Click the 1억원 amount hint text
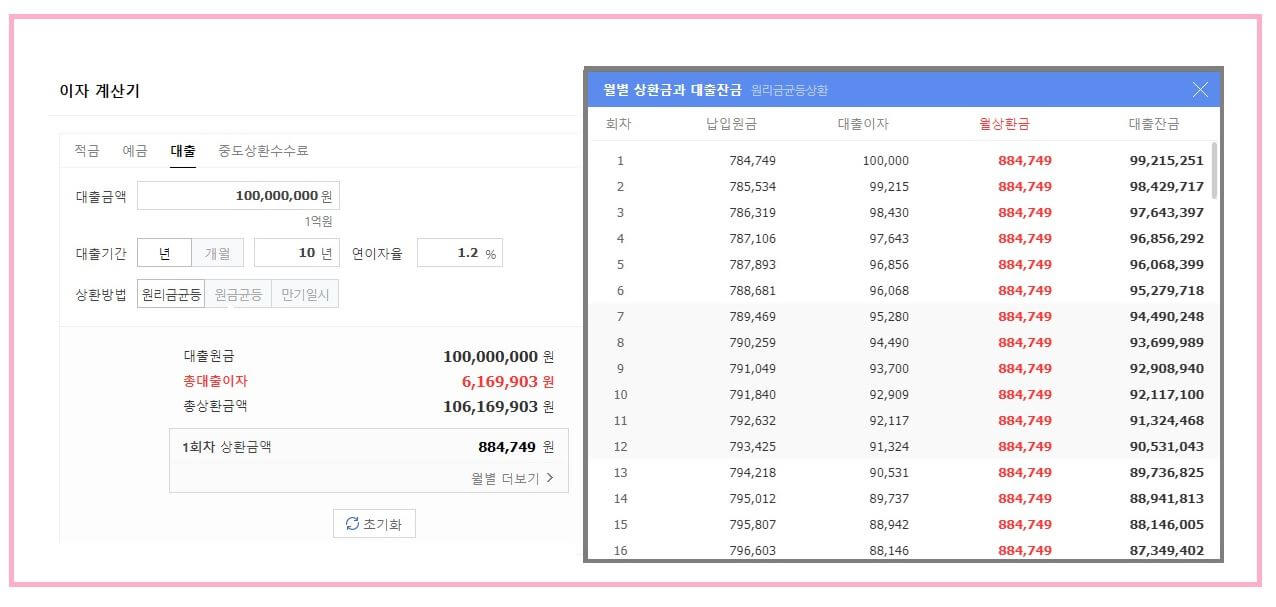Image resolution: width=1276 pixels, height=607 pixels. point(319,221)
